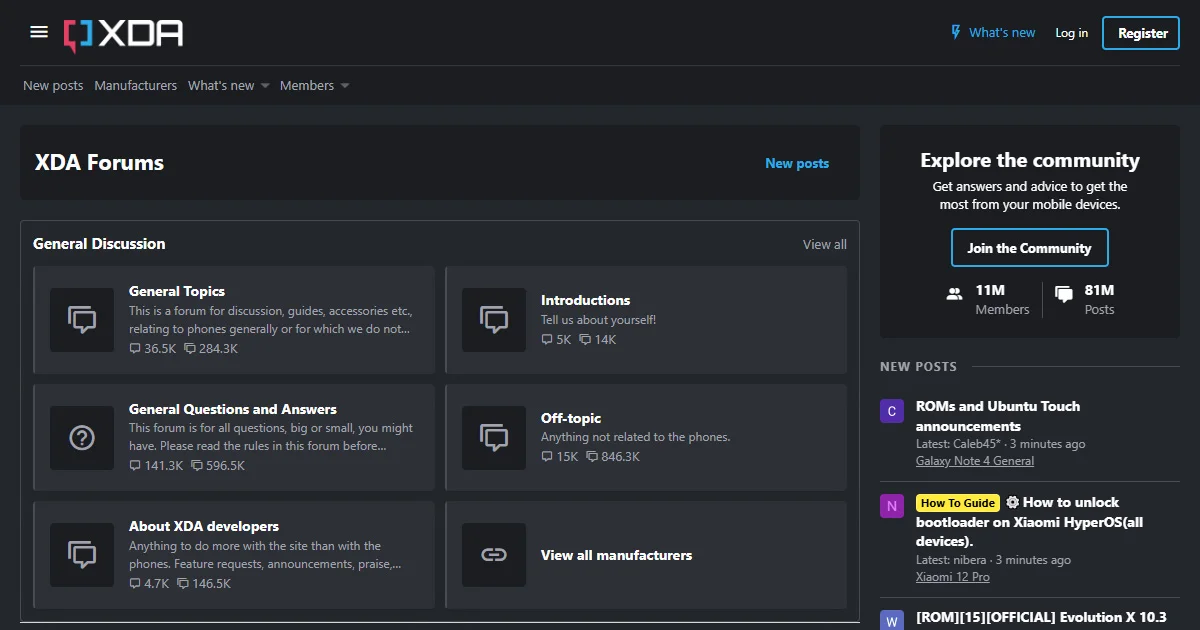Click the General Questions and Answers question-mark icon
The width and height of the screenshot is (1200, 630).
[82, 437]
